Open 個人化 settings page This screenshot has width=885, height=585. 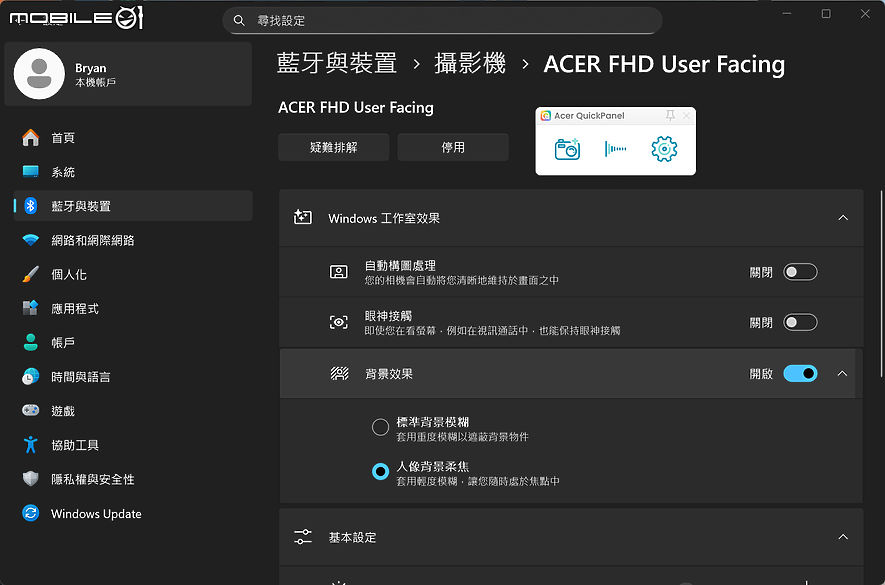[x=133, y=274]
